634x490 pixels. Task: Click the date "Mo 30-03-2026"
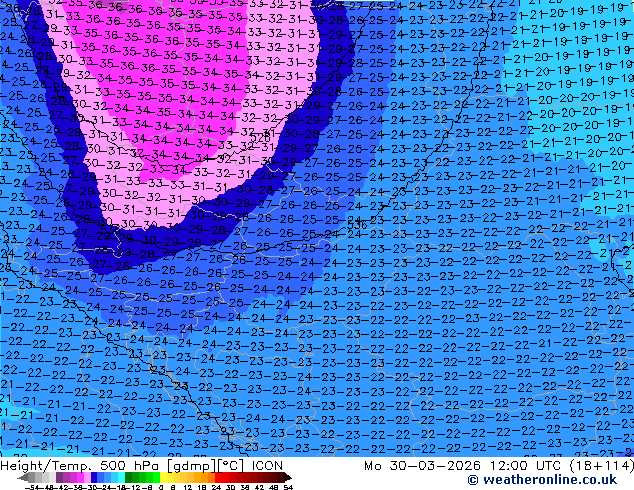click(422, 466)
